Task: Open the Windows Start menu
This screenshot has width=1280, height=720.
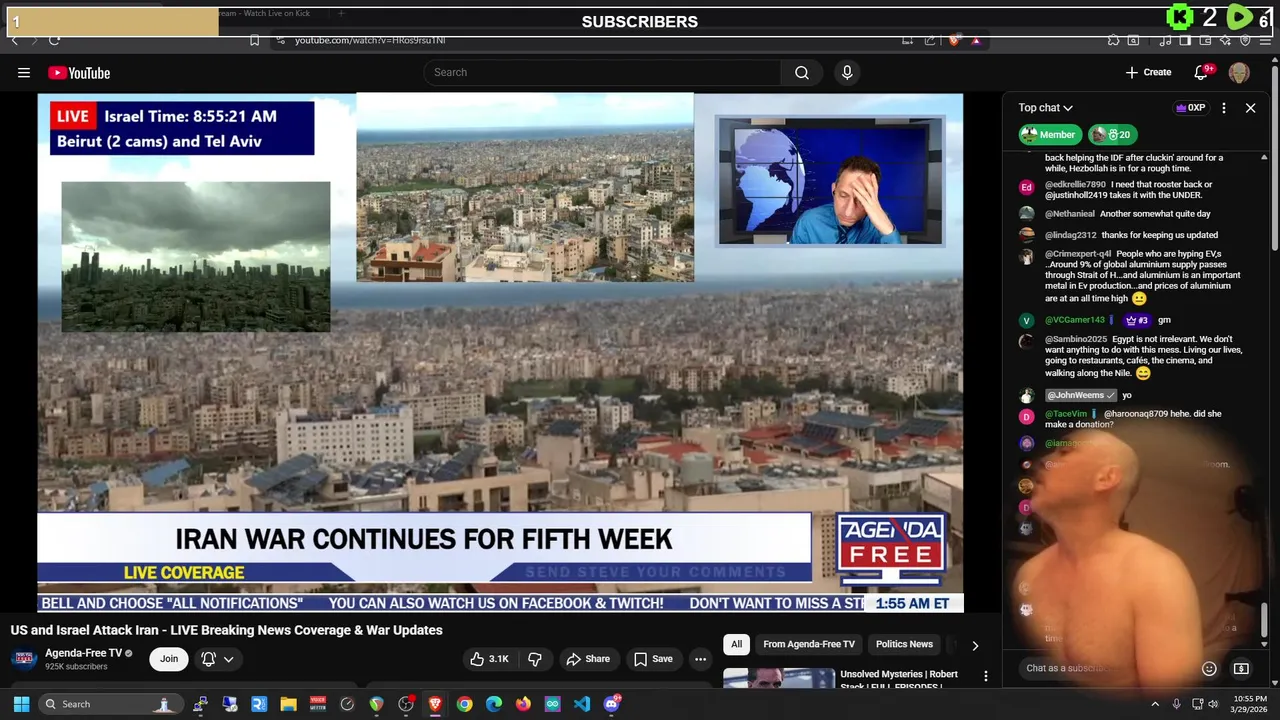Action: tap(21, 704)
